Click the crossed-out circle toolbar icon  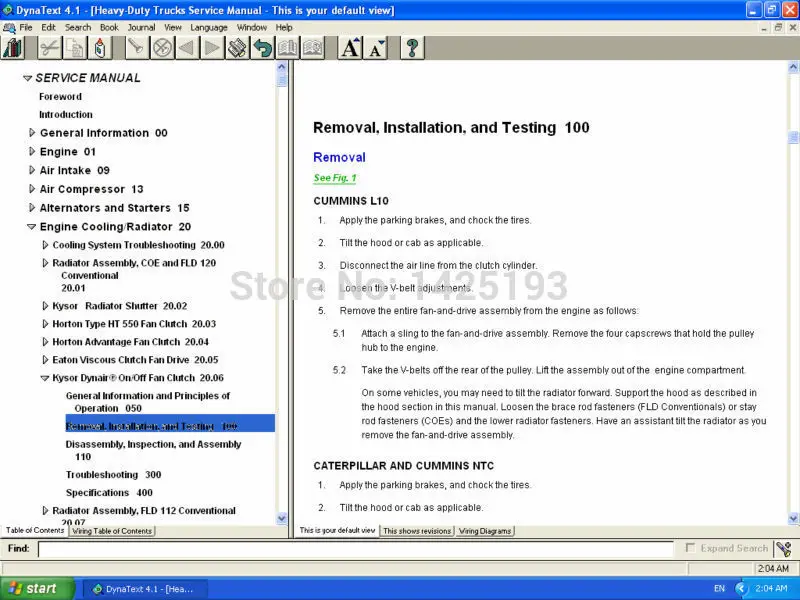click(x=162, y=48)
